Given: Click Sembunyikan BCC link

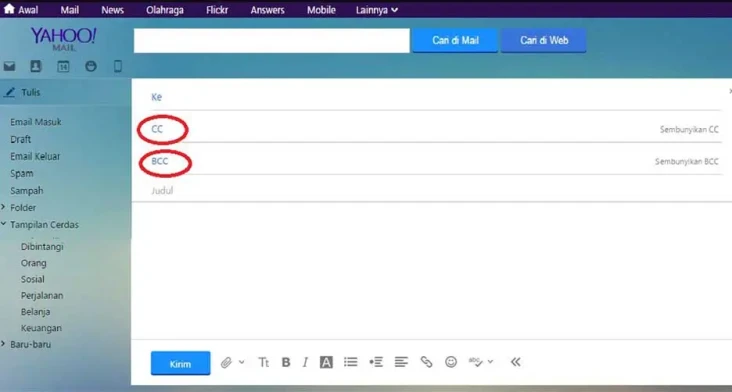Looking at the screenshot, I should click(x=687, y=162).
